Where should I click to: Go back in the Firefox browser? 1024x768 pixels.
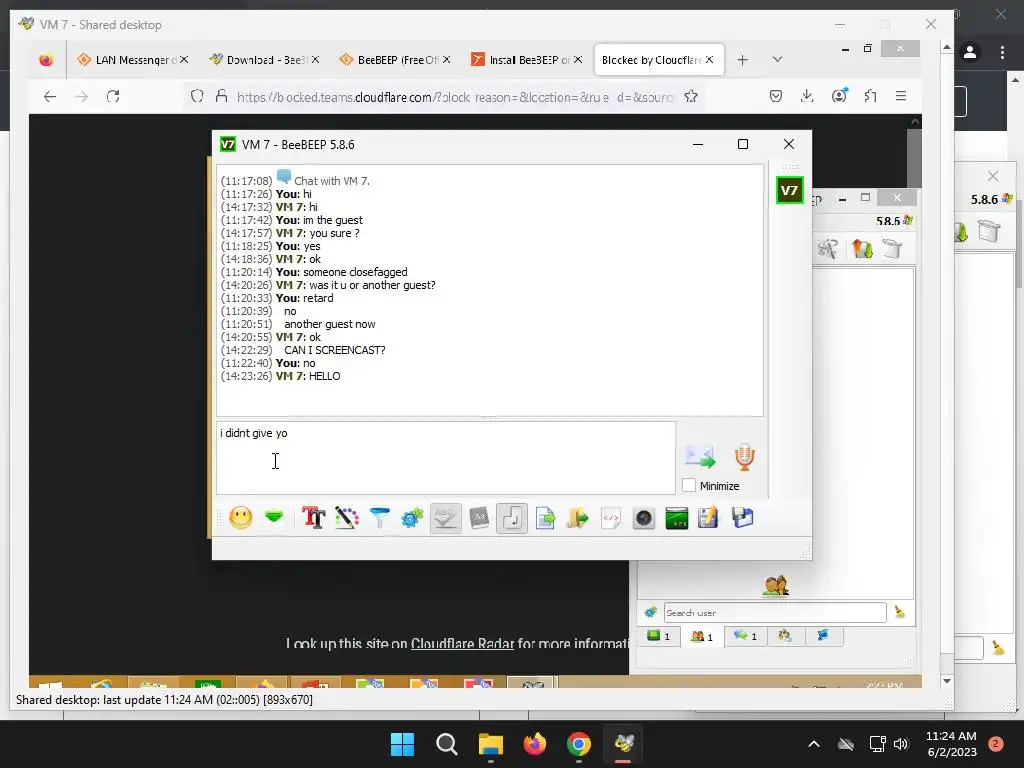(x=50, y=97)
